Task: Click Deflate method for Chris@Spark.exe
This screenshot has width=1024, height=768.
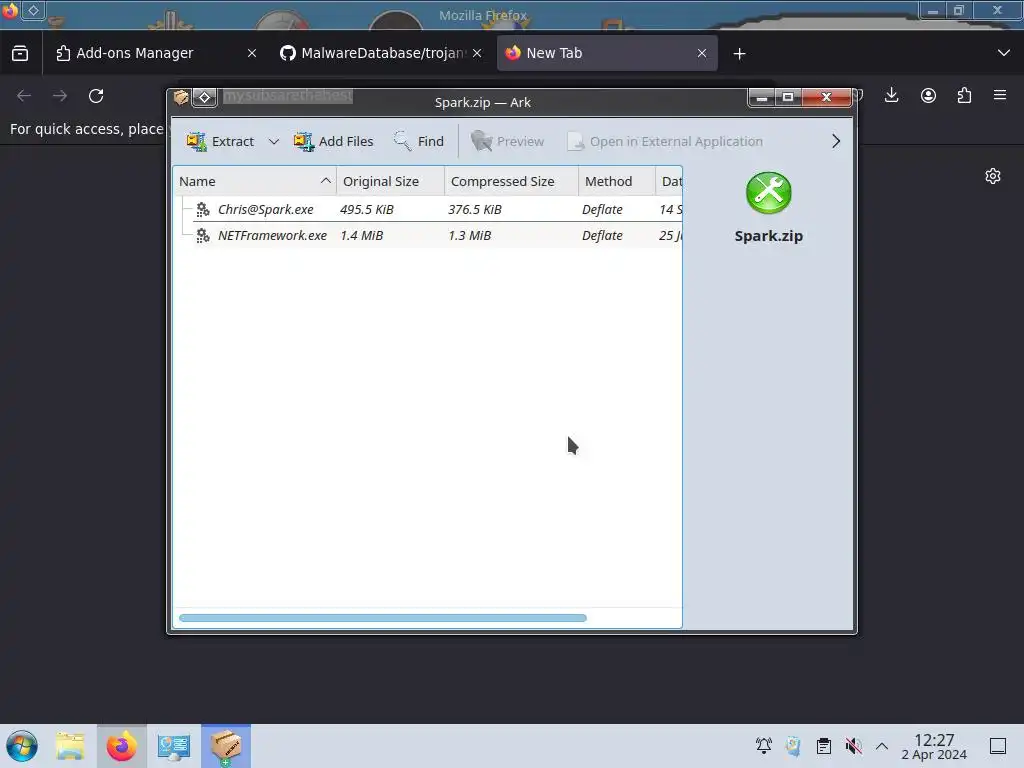Action: click(602, 209)
